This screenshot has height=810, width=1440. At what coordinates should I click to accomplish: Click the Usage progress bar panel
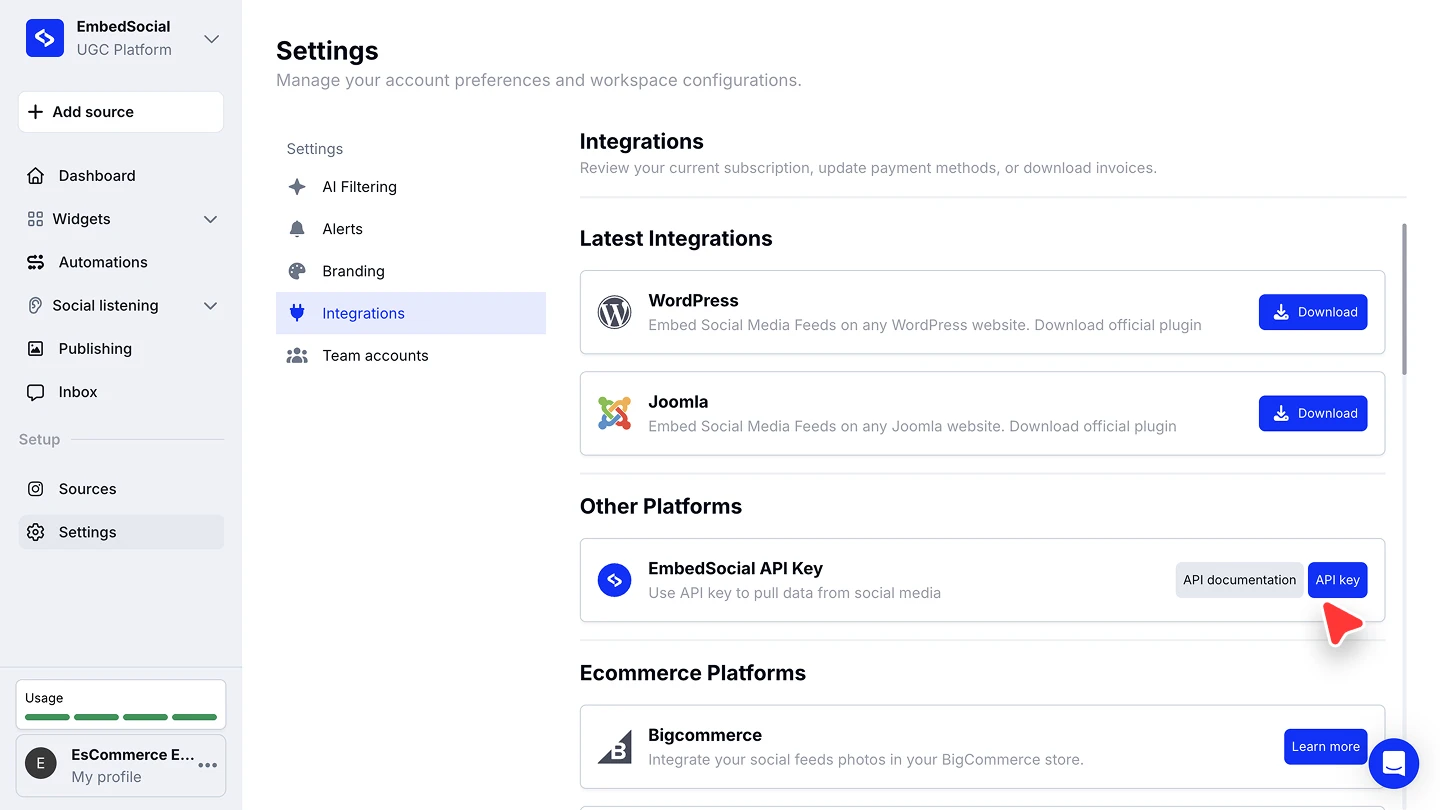pyautogui.click(x=121, y=705)
